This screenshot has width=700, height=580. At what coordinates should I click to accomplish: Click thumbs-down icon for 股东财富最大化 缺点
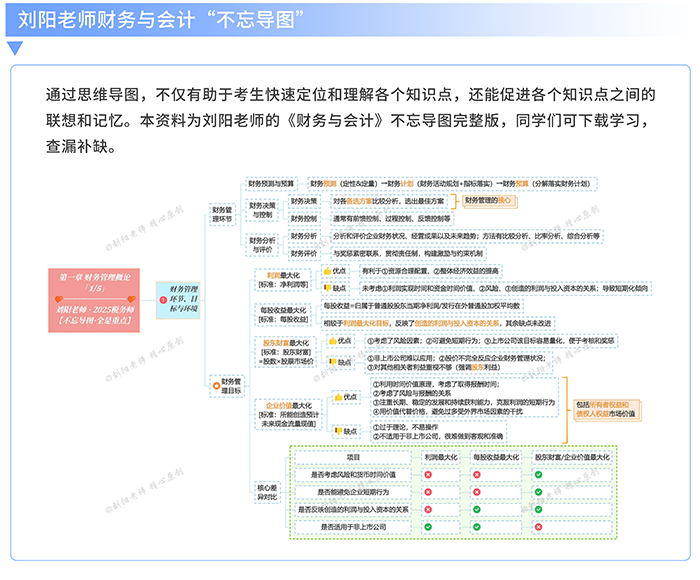point(333,362)
